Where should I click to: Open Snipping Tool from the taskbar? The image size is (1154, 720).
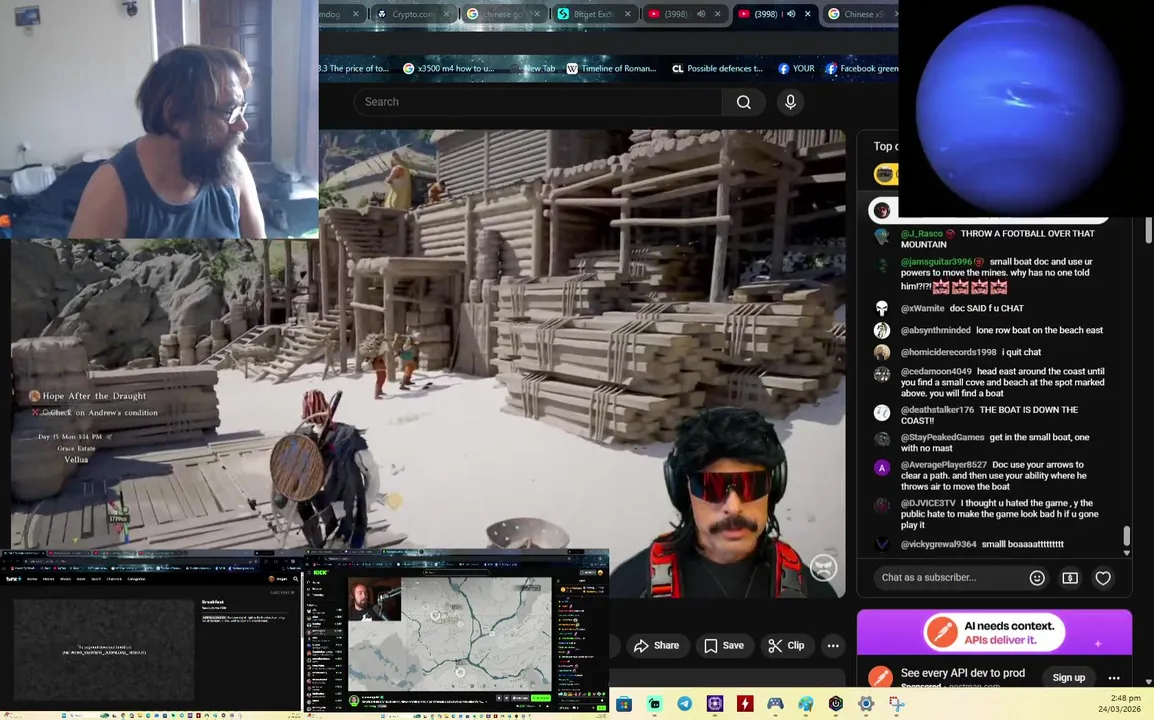pyautogui.click(x=896, y=704)
